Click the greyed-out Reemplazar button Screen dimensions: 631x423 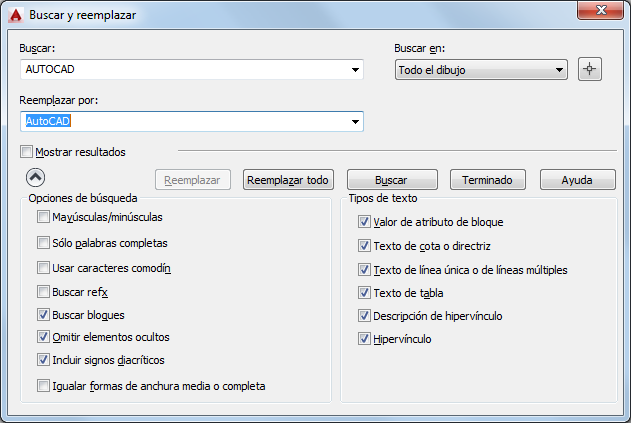(x=193, y=180)
